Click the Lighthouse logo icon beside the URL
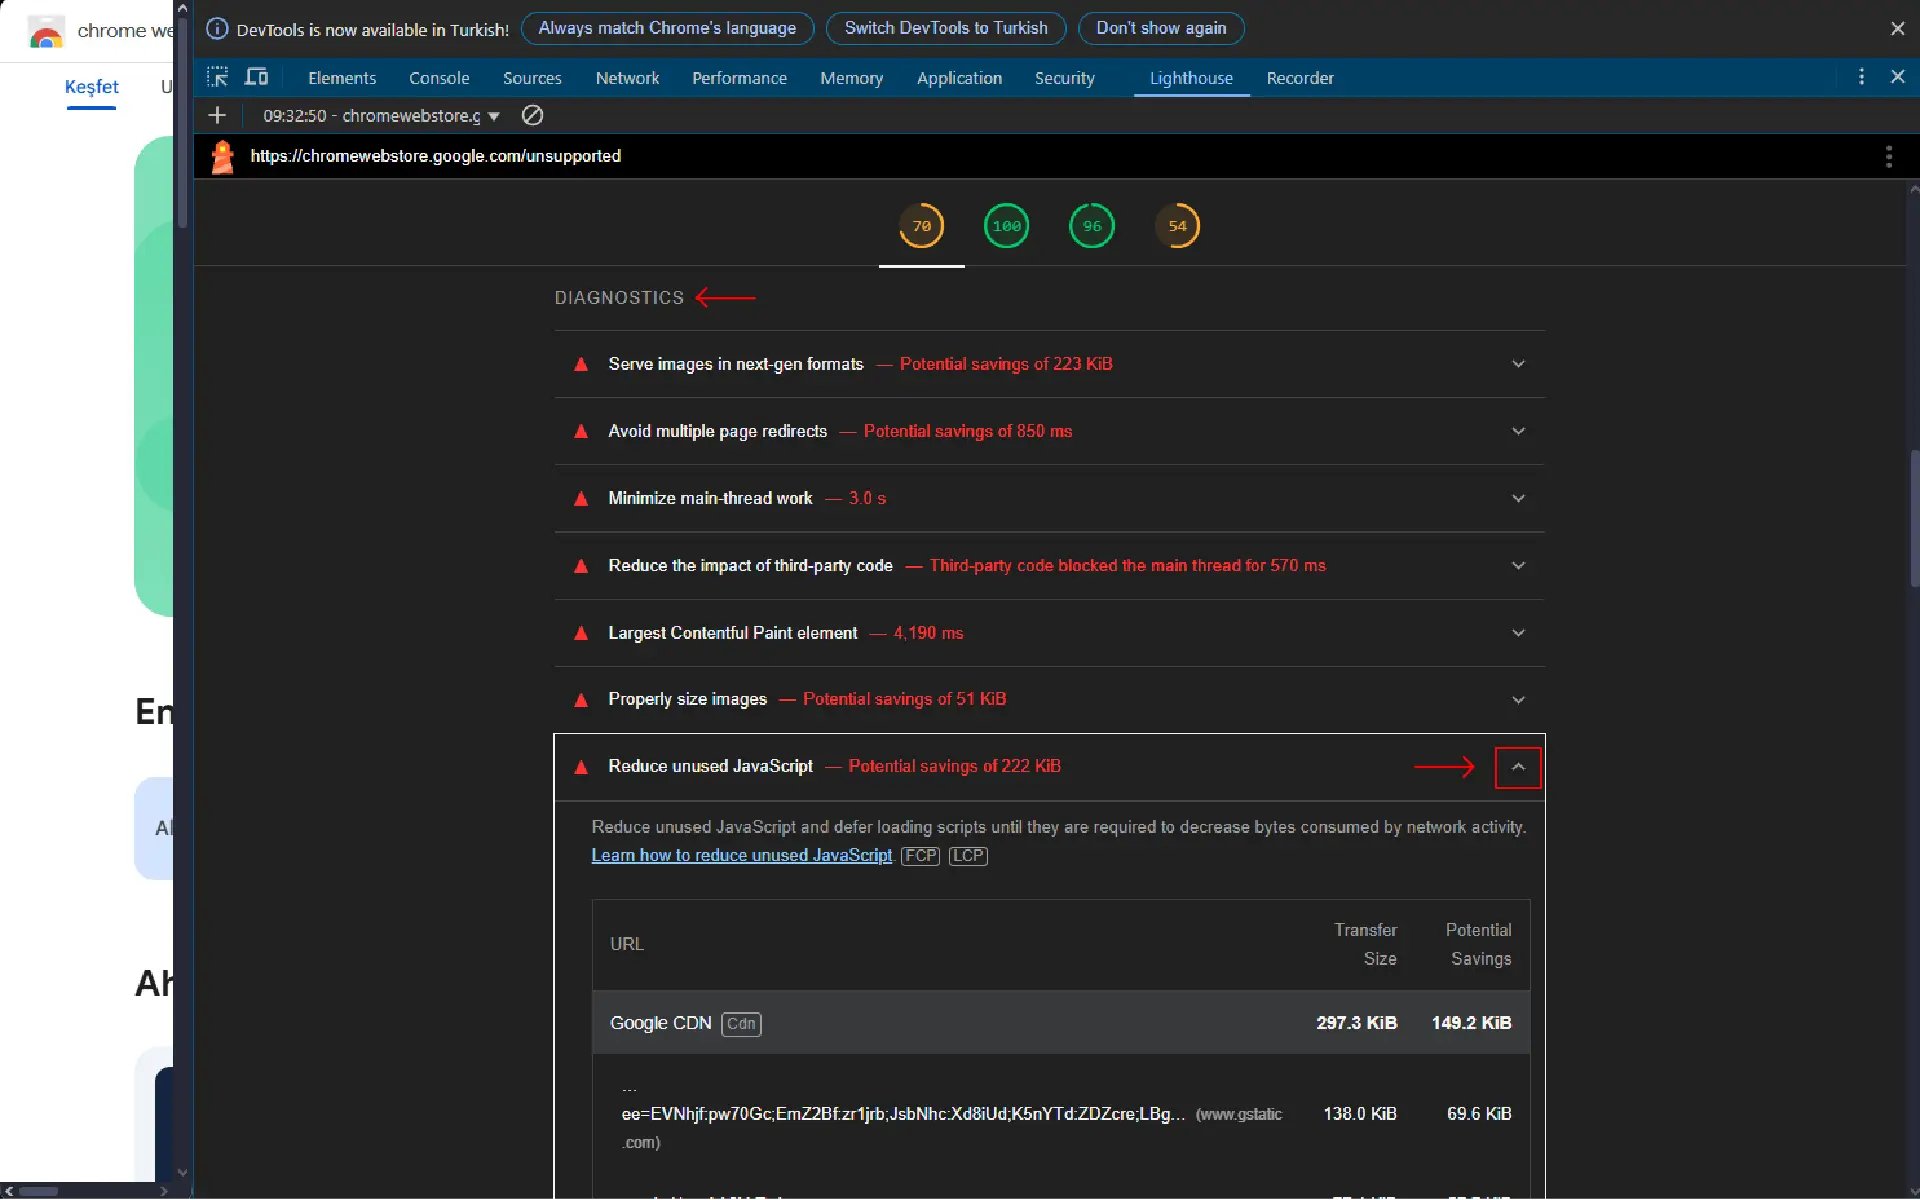 coord(223,157)
